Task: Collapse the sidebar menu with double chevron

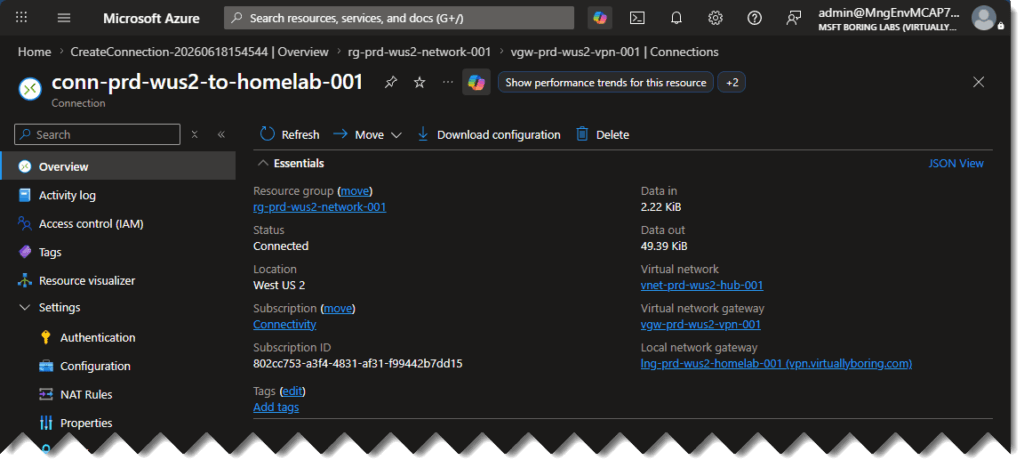Action: pyautogui.click(x=221, y=134)
